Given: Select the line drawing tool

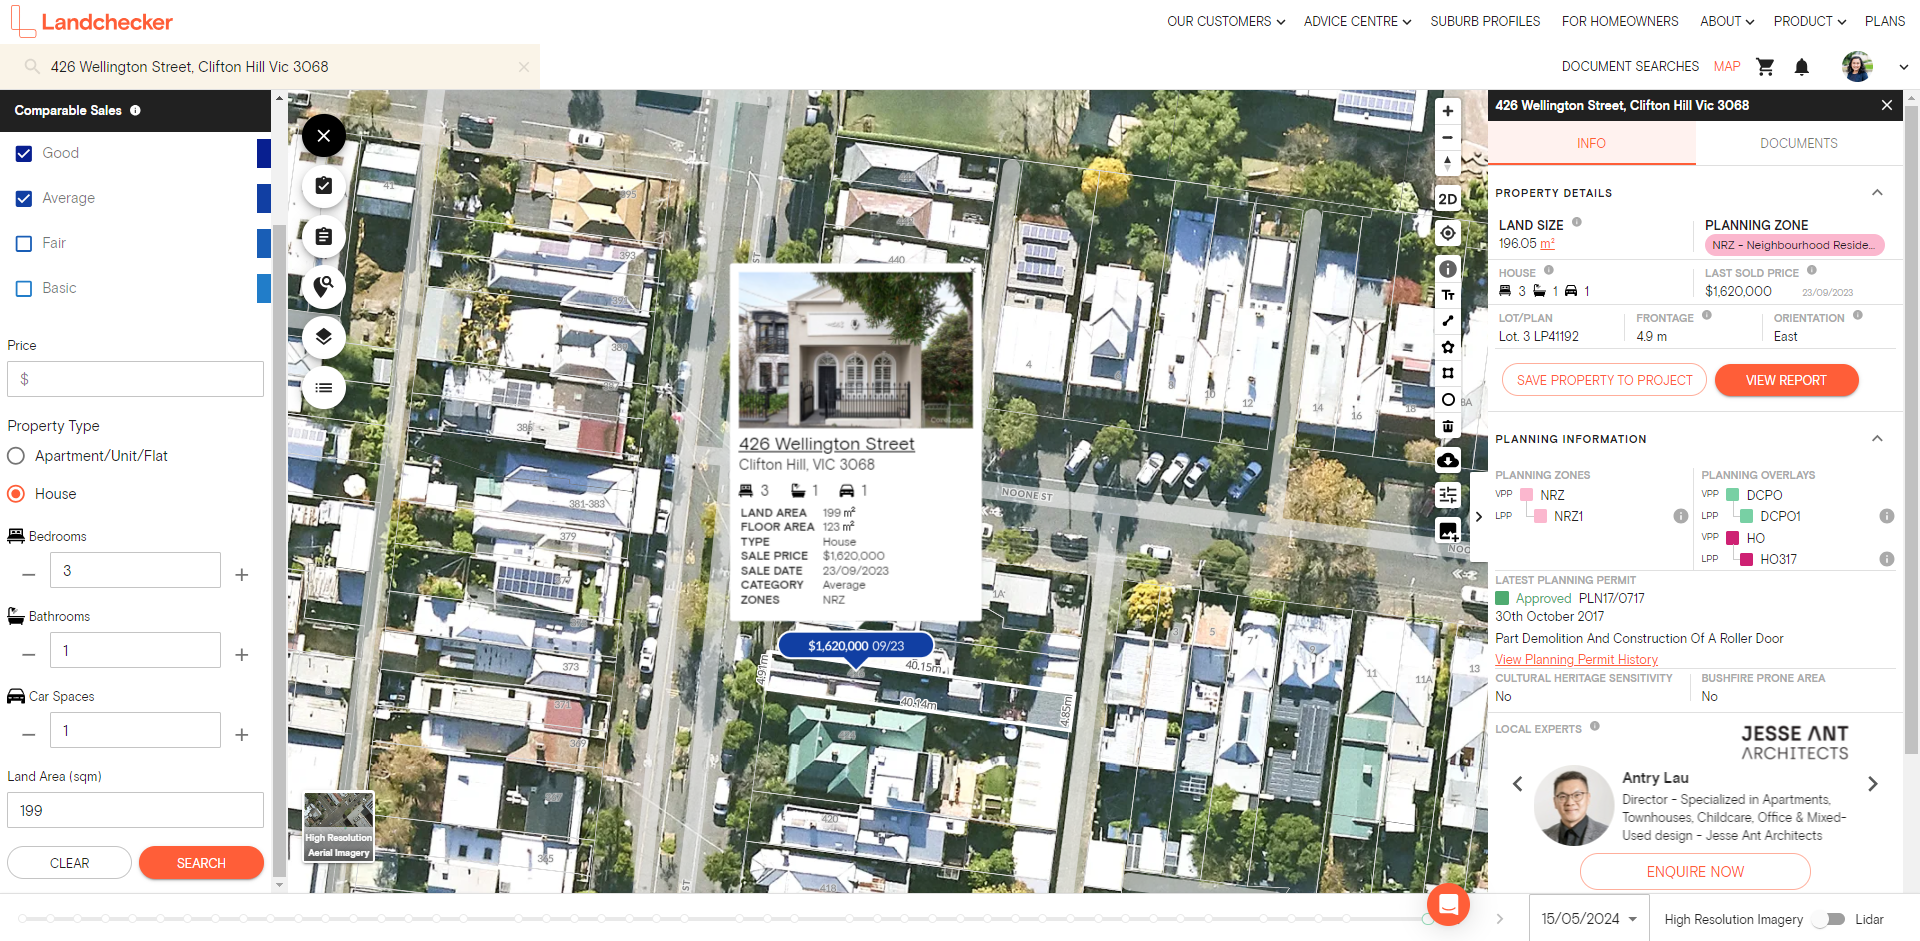Looking at the screenshot, I should (1447, 321).
